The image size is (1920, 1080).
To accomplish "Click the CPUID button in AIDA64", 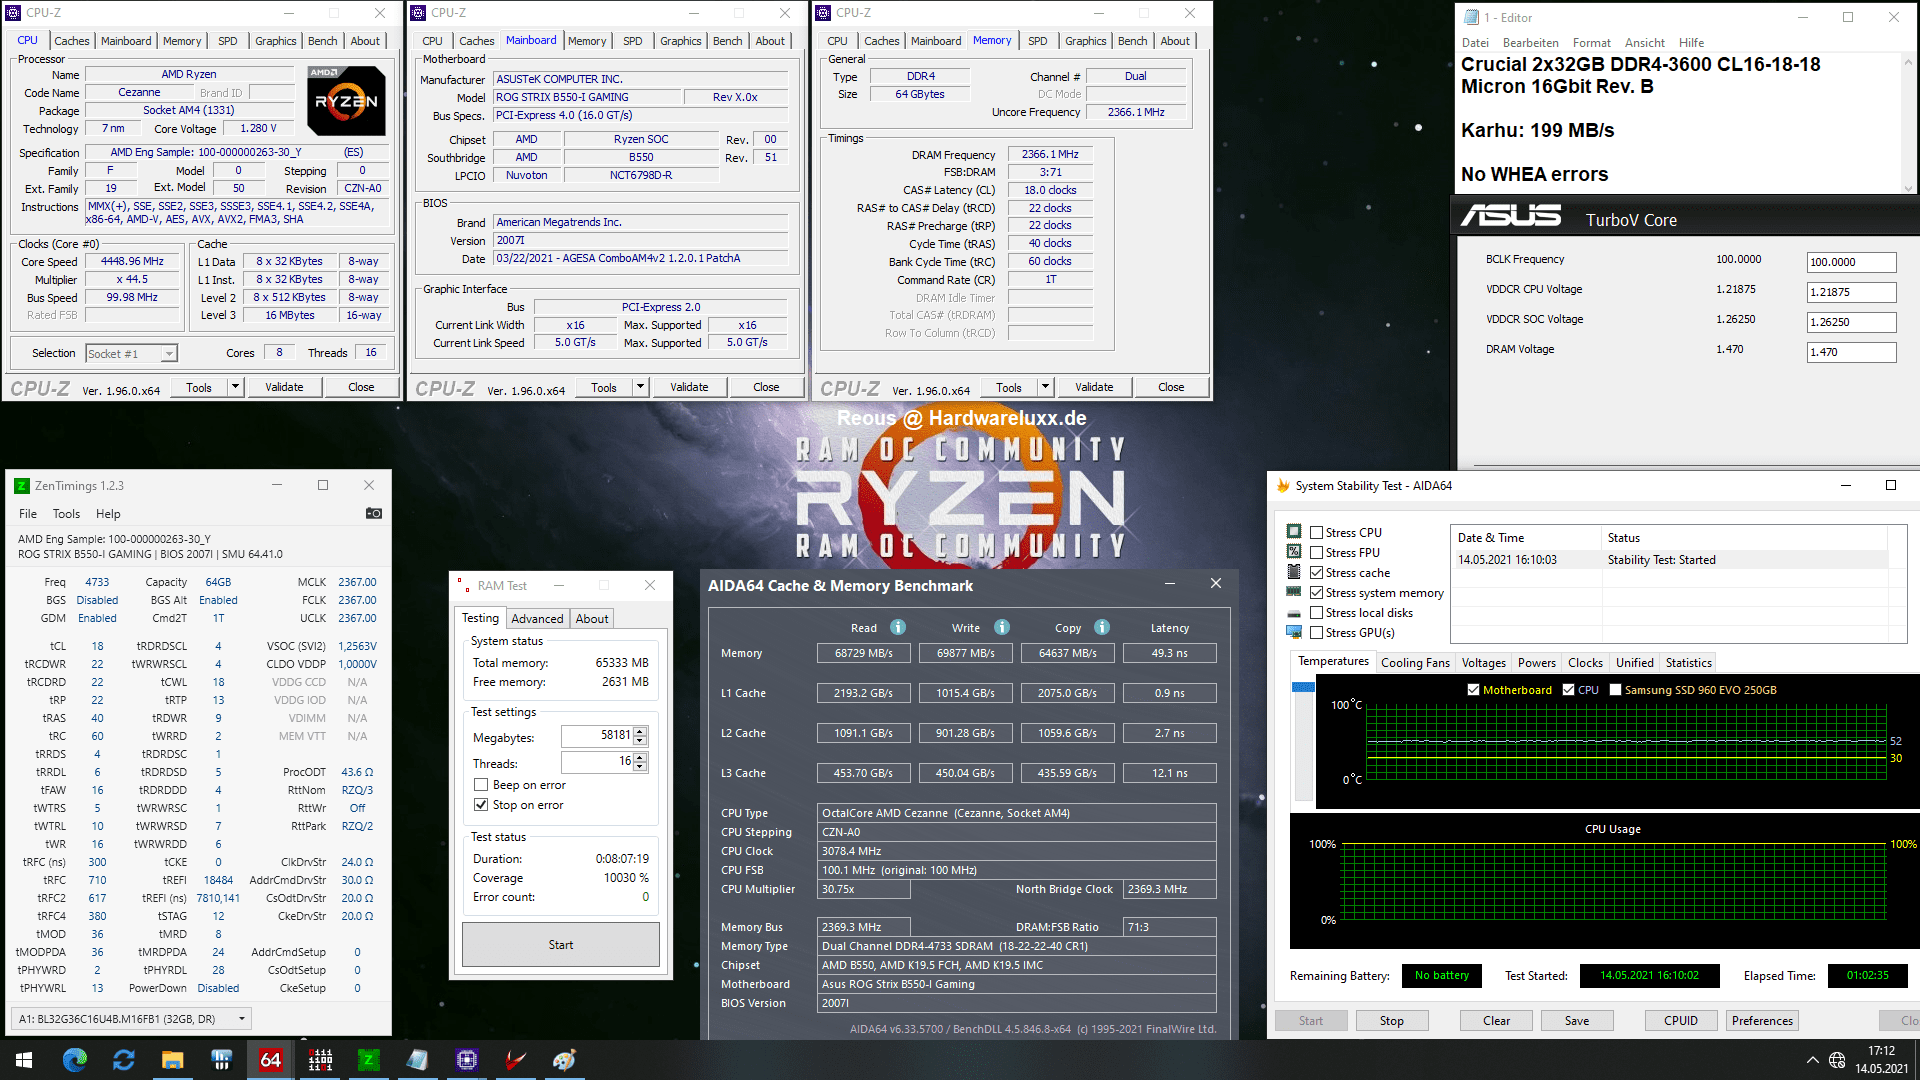I will [1681, 1021].
